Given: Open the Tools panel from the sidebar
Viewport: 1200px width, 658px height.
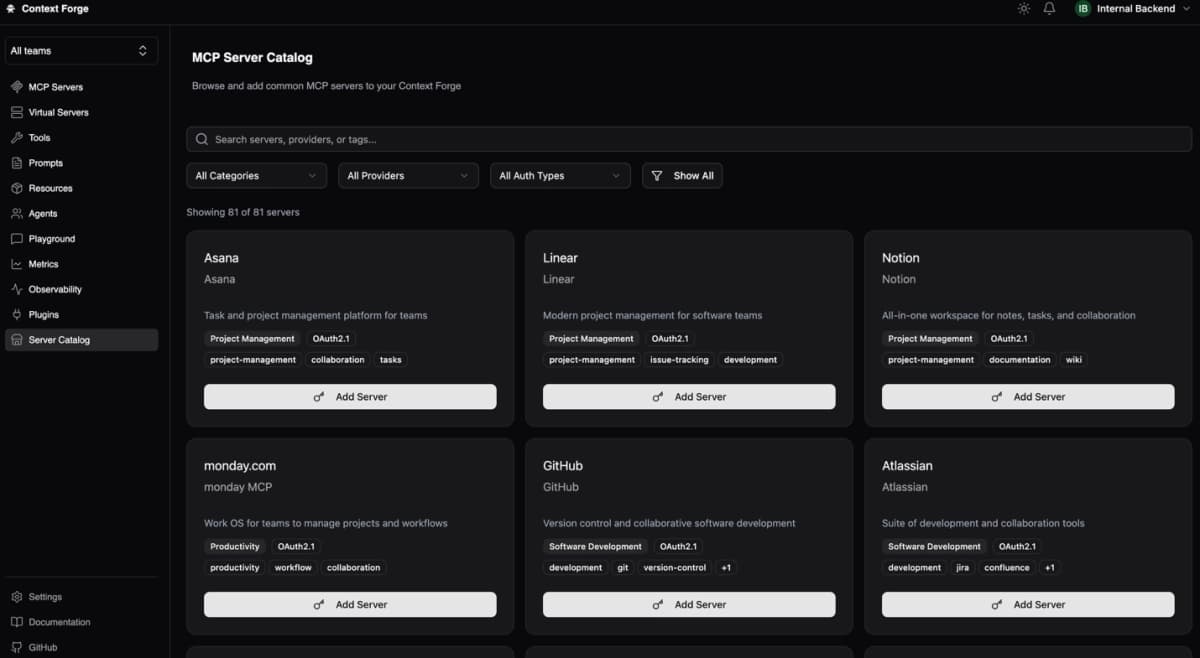Looking at the screenshot, I should click(40, 137).
